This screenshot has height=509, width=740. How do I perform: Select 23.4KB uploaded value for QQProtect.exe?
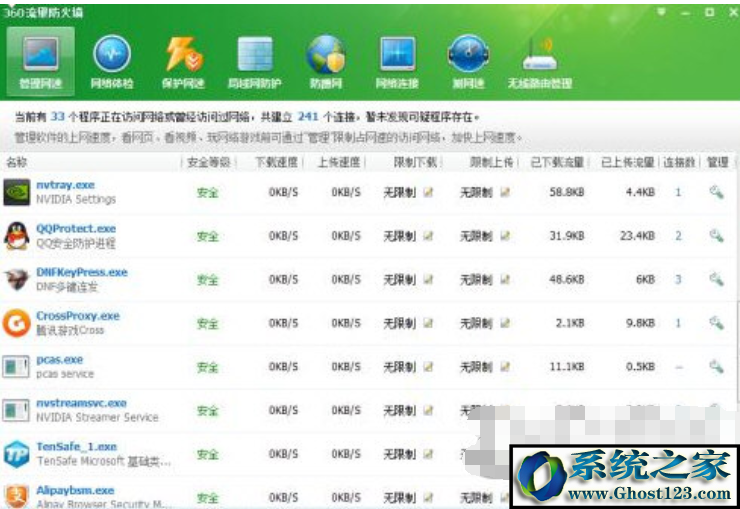(x=637, y=235)
